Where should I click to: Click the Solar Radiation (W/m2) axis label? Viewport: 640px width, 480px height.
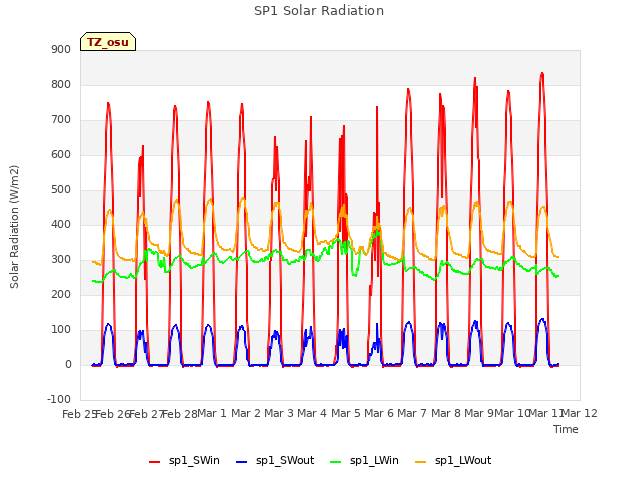coord(14,227)
